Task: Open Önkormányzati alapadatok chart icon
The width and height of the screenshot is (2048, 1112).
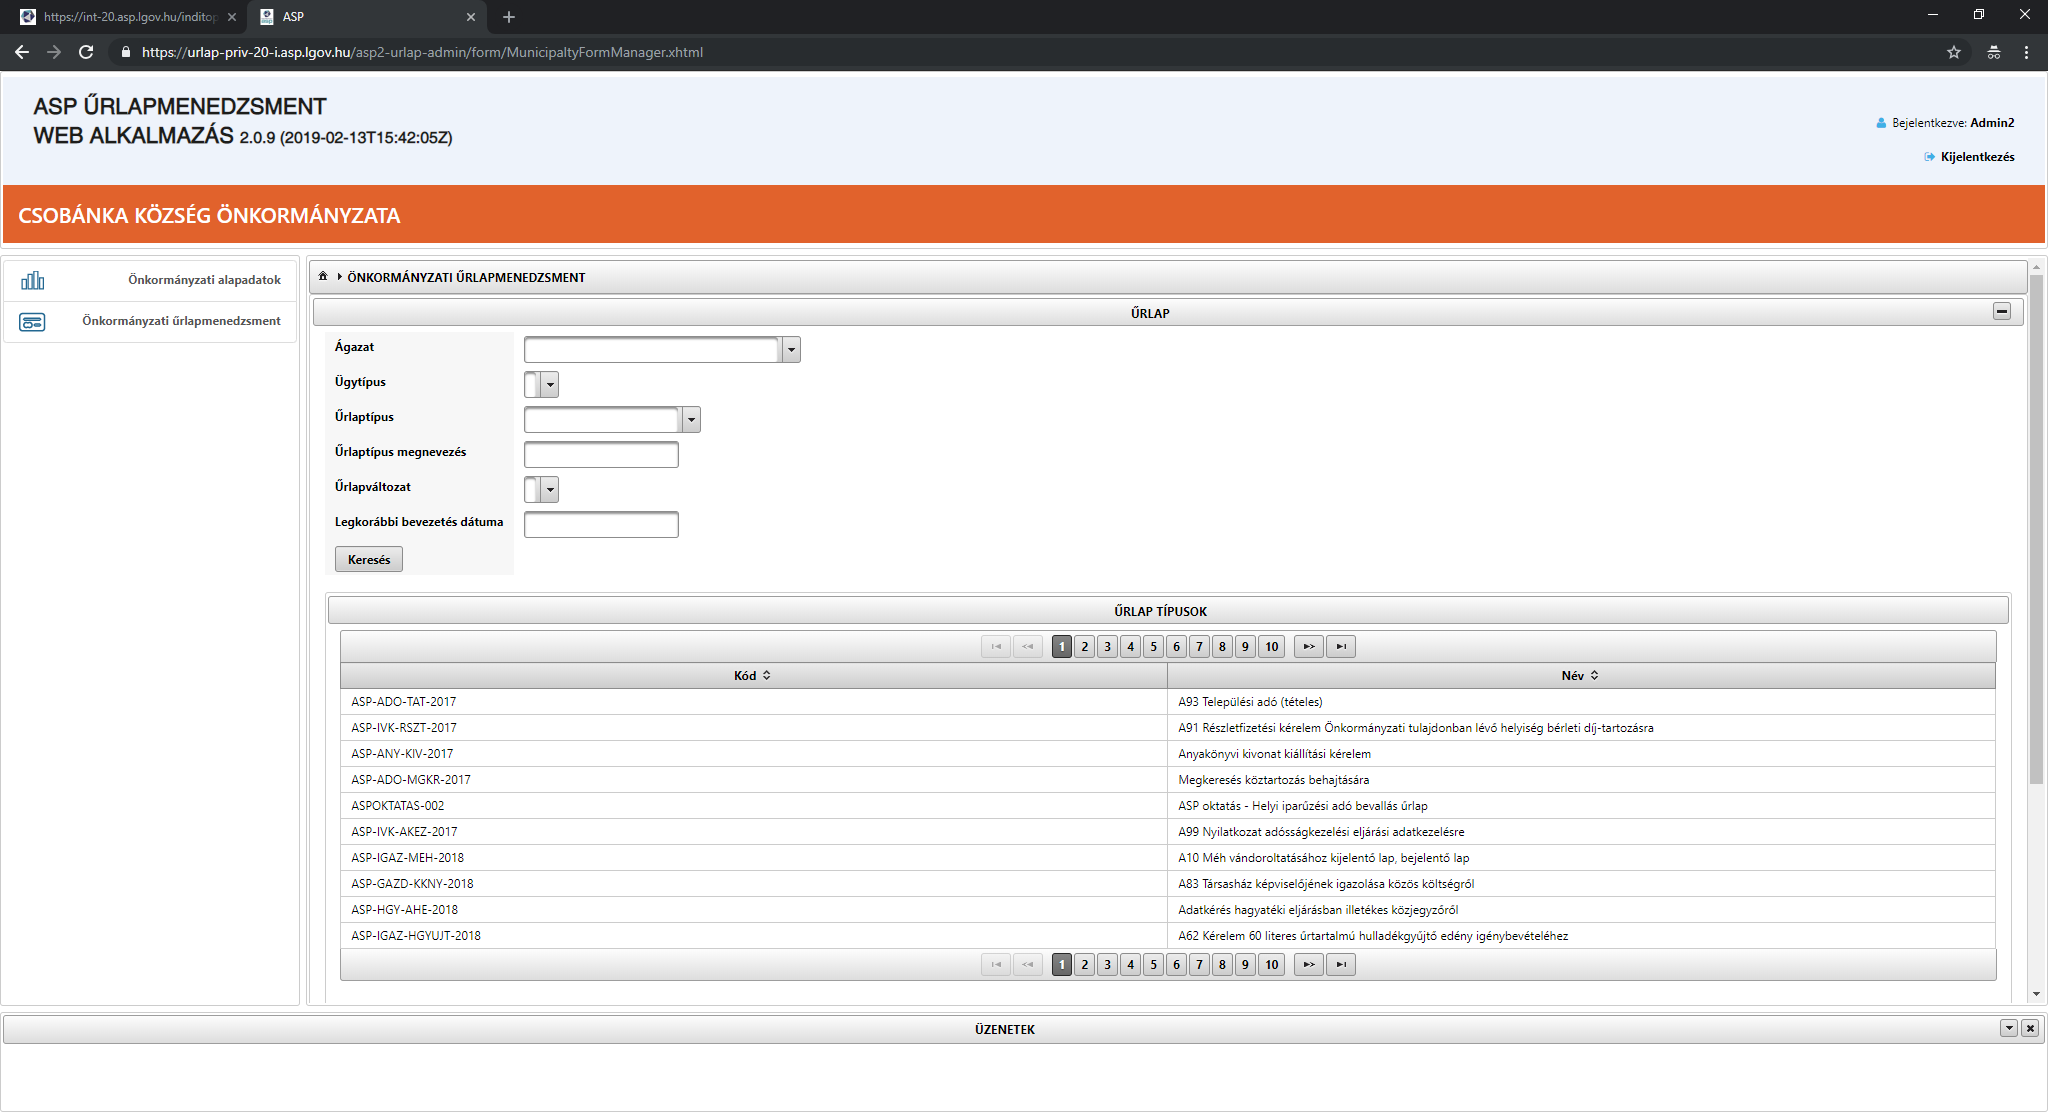Action: 33,280
